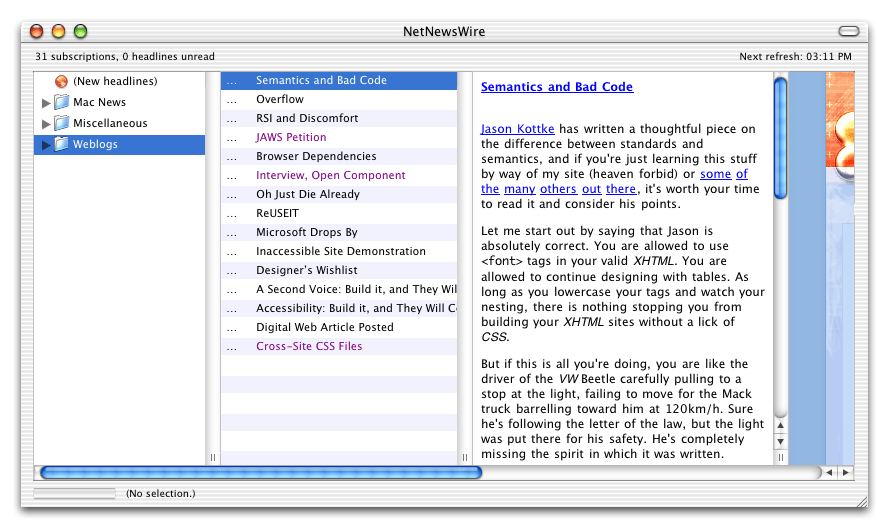Click the Next refresh time text
Image resolution: width=890 pixels, height=530 pixels.
[795, 57]
